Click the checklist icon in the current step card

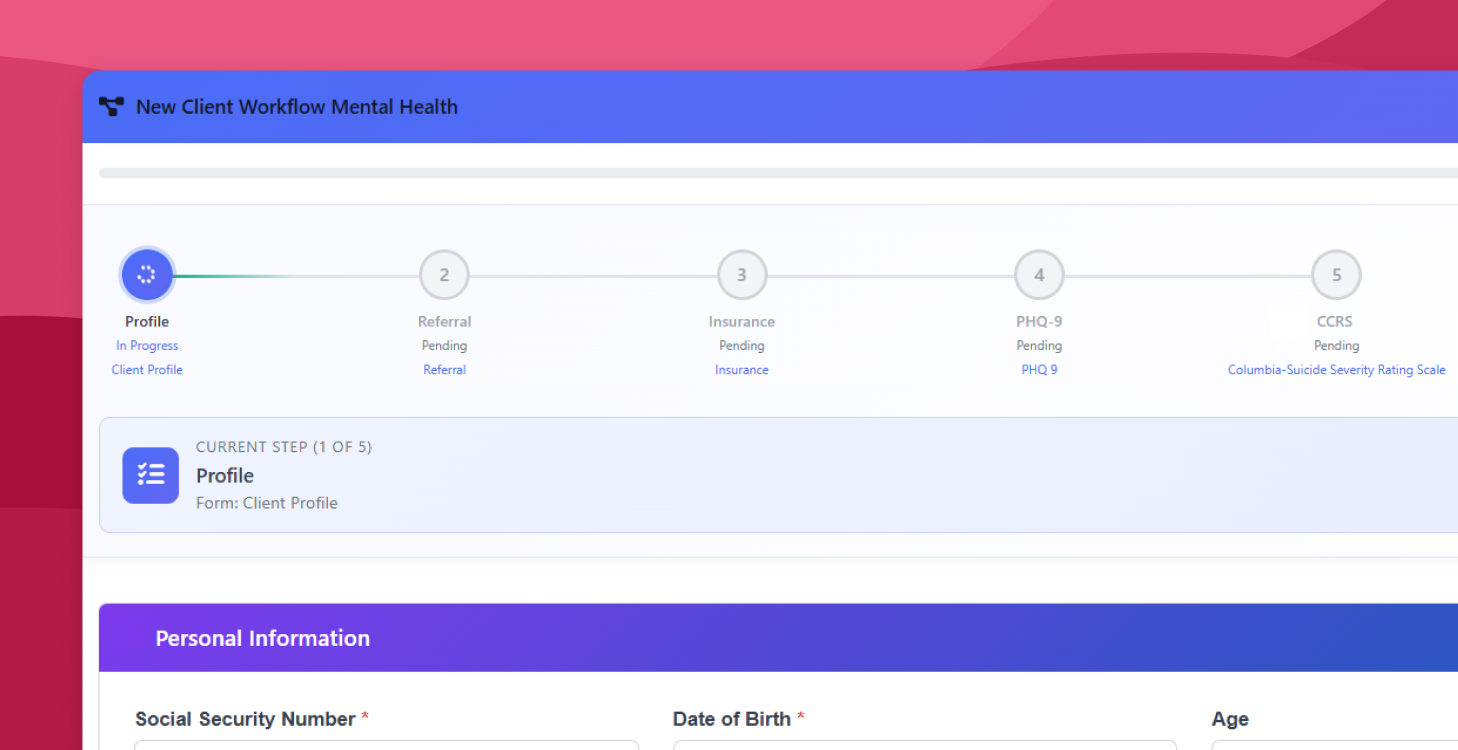[150, 475]
